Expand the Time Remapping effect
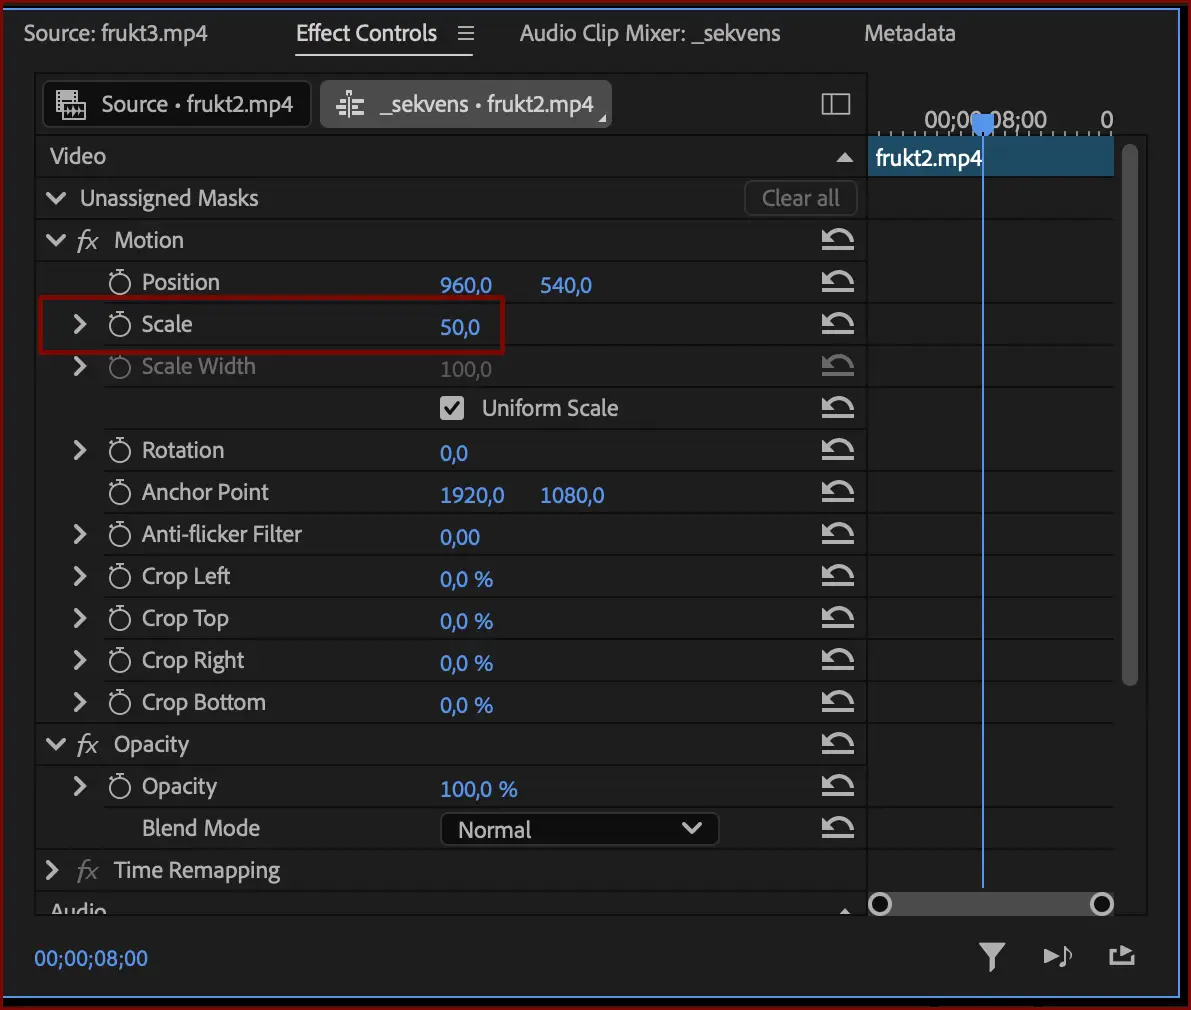The image size is (1191, 1010). point(52,870)
